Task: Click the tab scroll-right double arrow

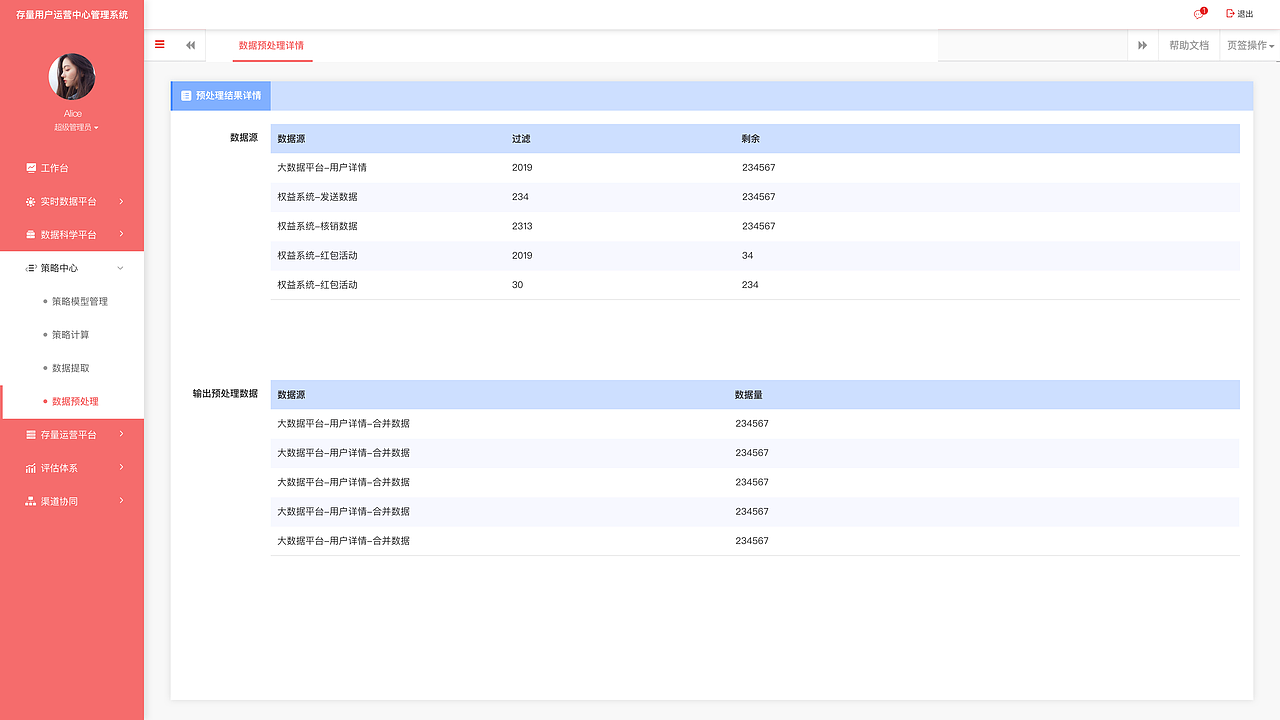Action: pos(1142,45)
